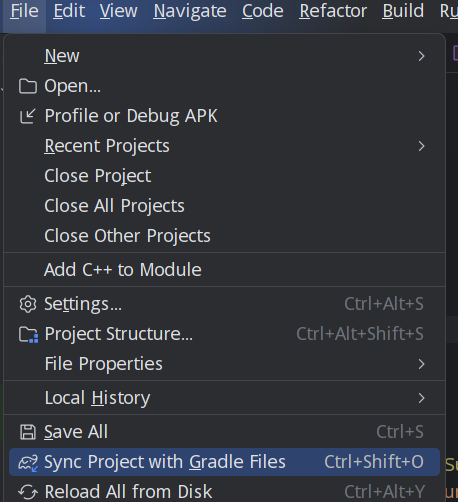Image resolution: width=458 pixels, height=502 pixels.
Task: Expand the Local History submenu chevron
Action: click(421, 398)
